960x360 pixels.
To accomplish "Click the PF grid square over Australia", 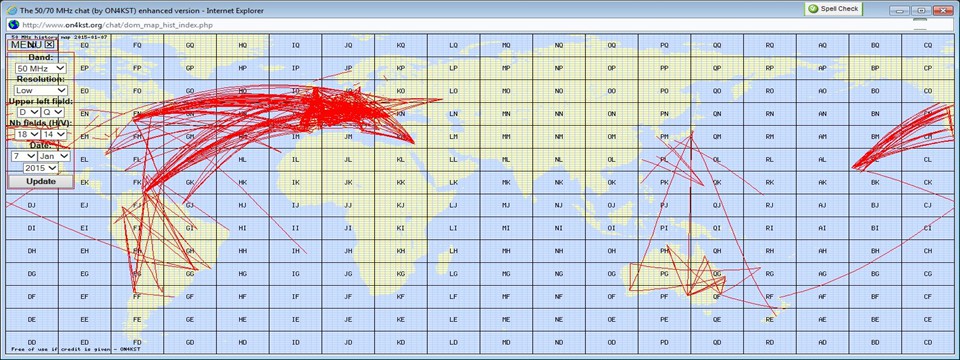I will click(x=664, y=296).
